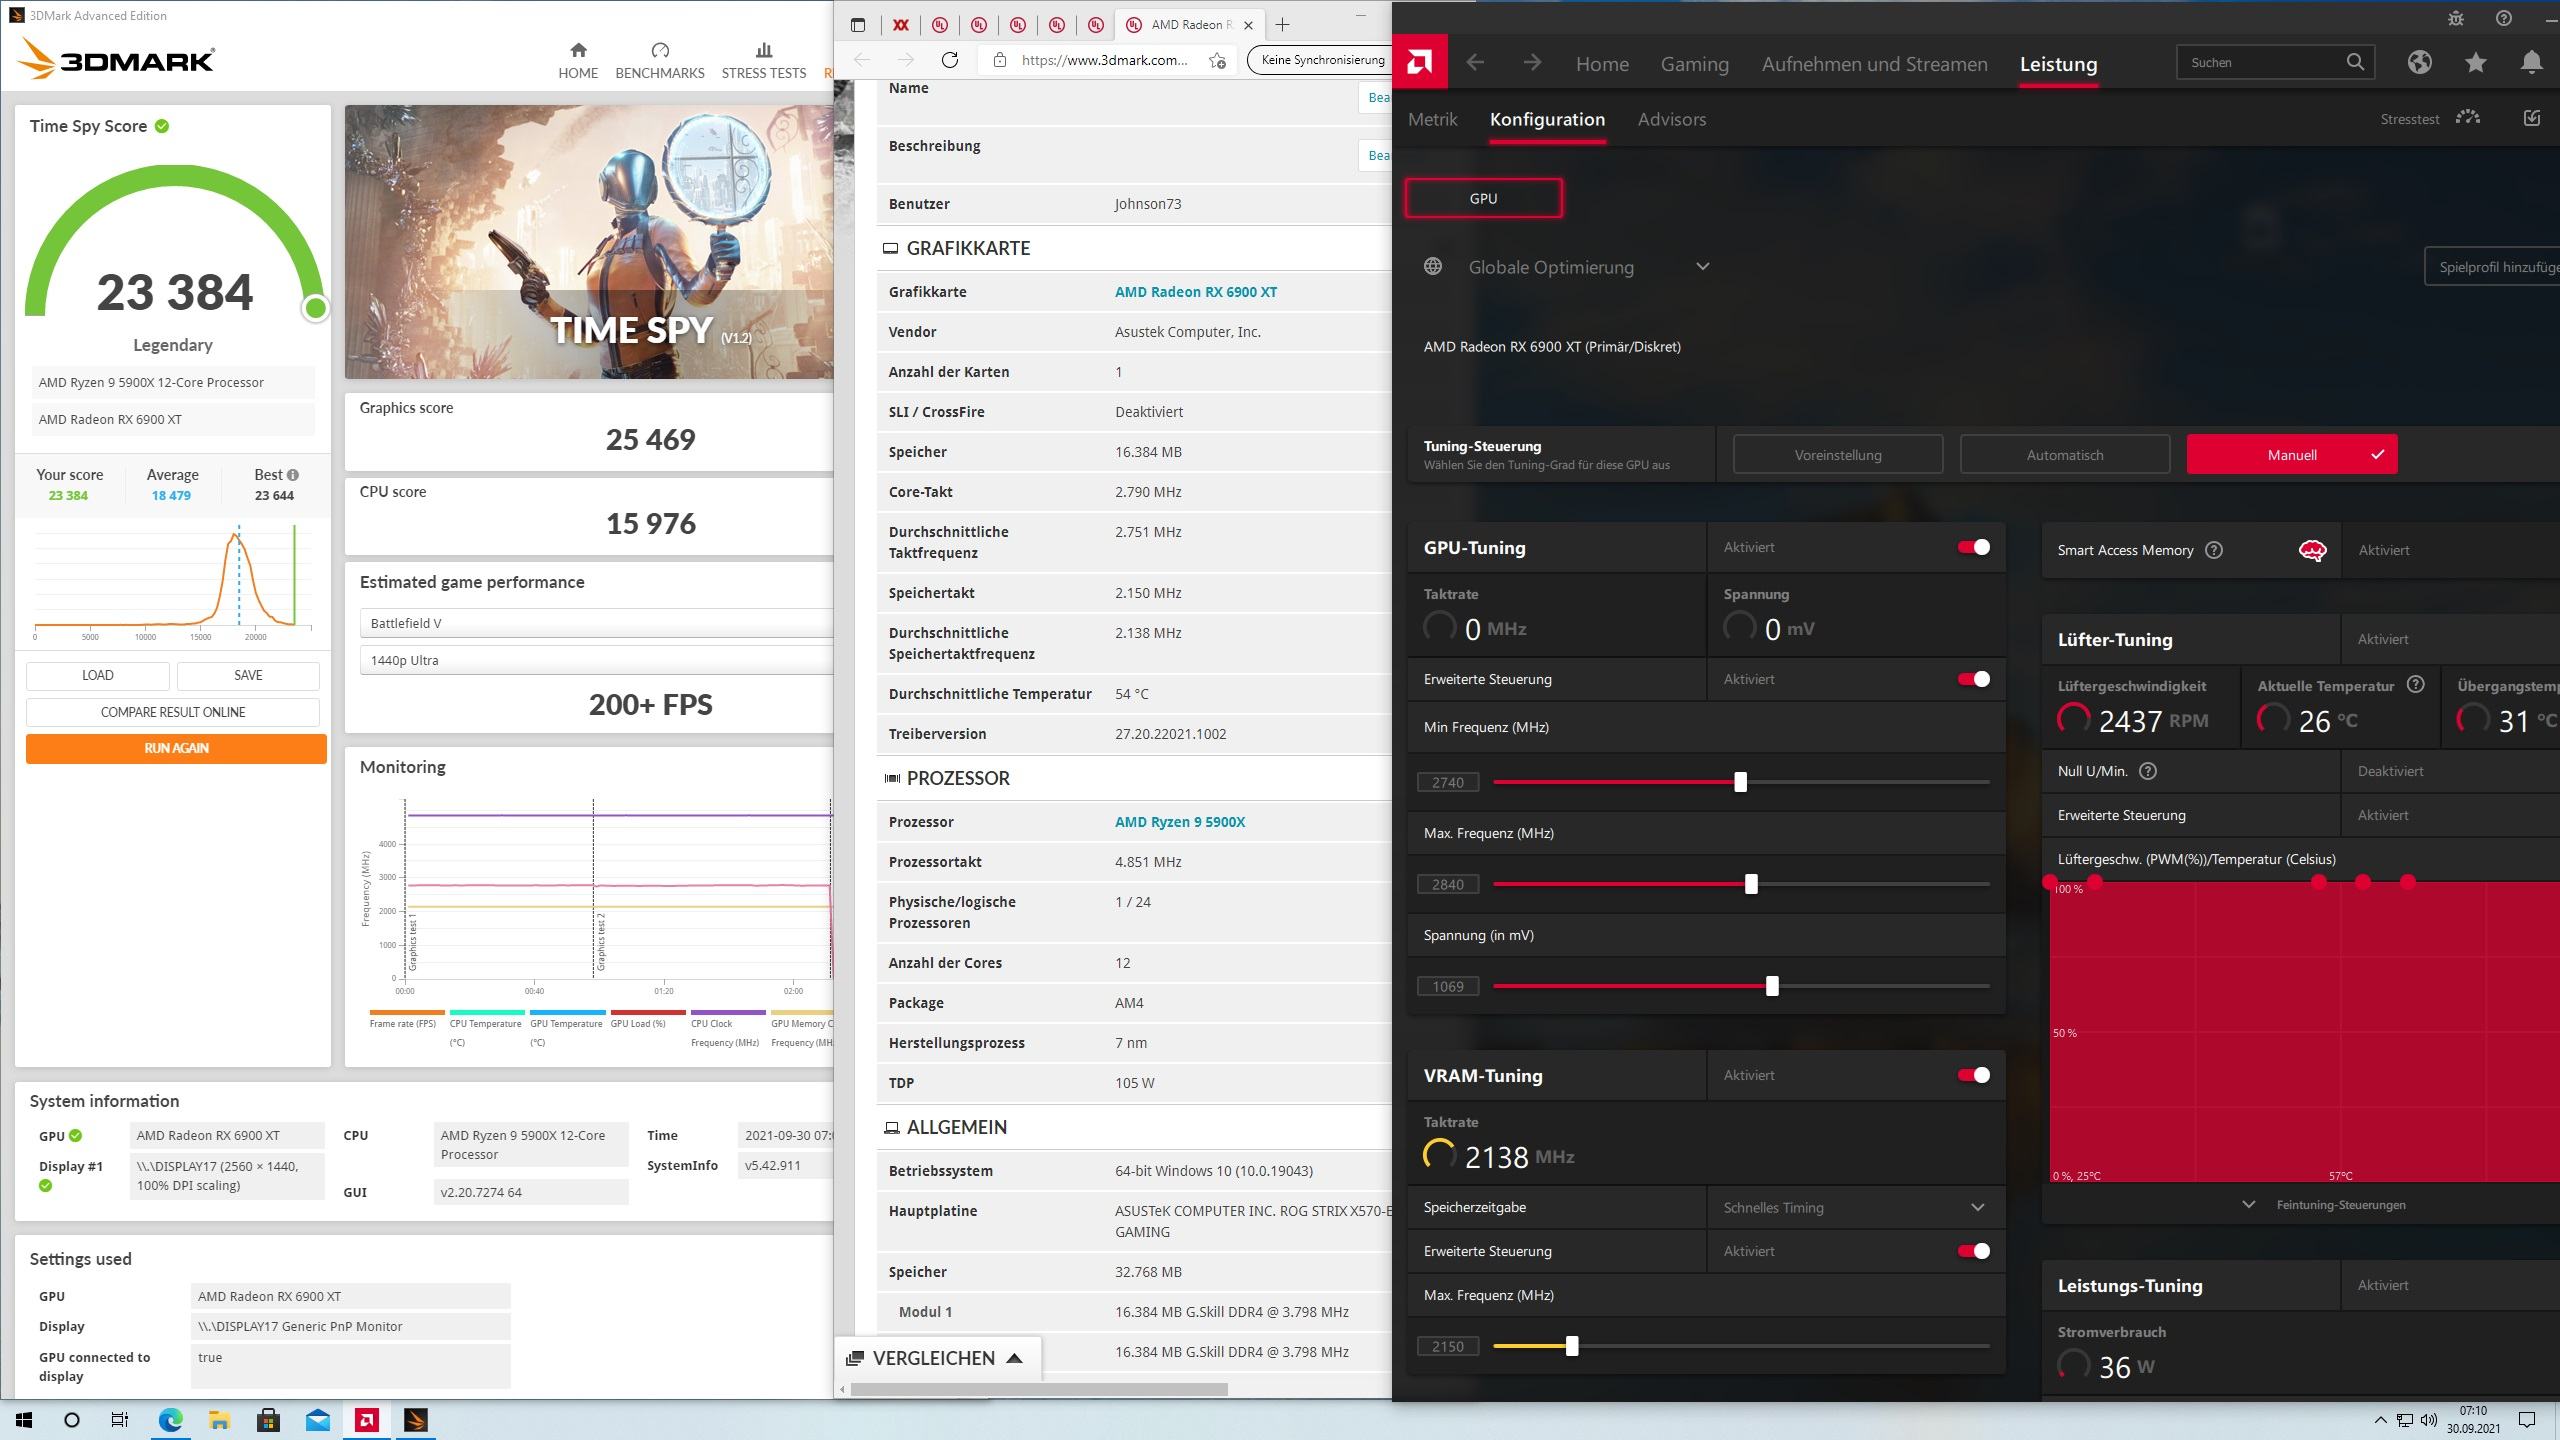Click the AMD logo in Radeon Software
Viewport: 2560px width, 1440px height.
[x=1419, y=63]
